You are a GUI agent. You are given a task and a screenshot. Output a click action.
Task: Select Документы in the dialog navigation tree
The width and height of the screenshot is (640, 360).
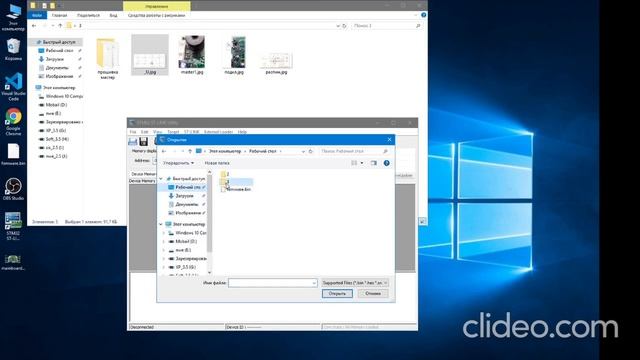[x=187, y=204]
